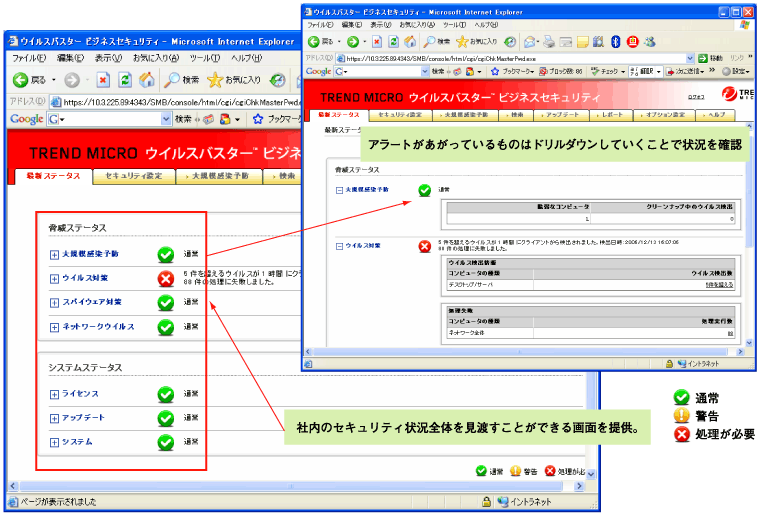
Task: Click green status icon beside ライセンス
Action: (166, 394)
